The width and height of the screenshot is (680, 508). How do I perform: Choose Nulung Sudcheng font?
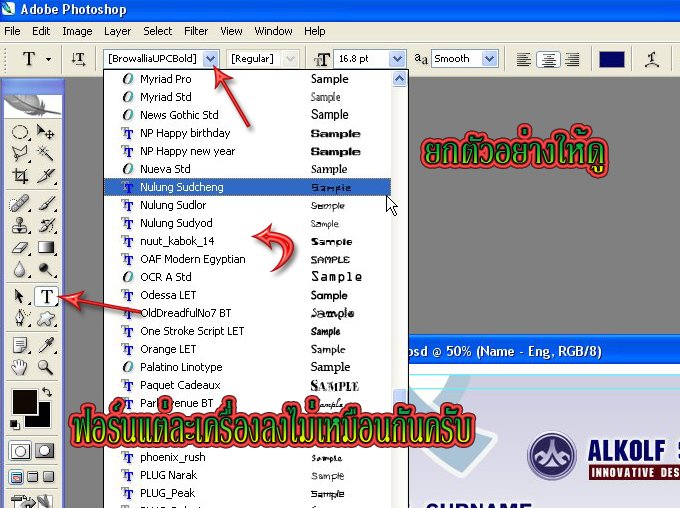(x=247, y=187)
